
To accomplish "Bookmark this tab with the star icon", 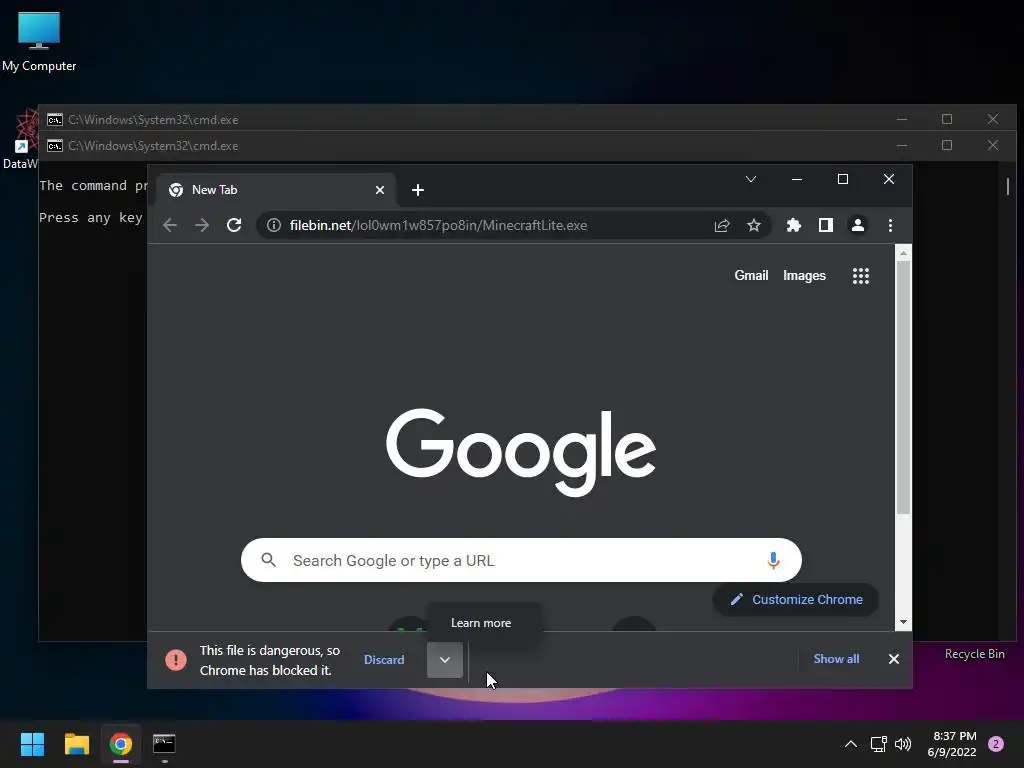I will [x=754, y=225].
